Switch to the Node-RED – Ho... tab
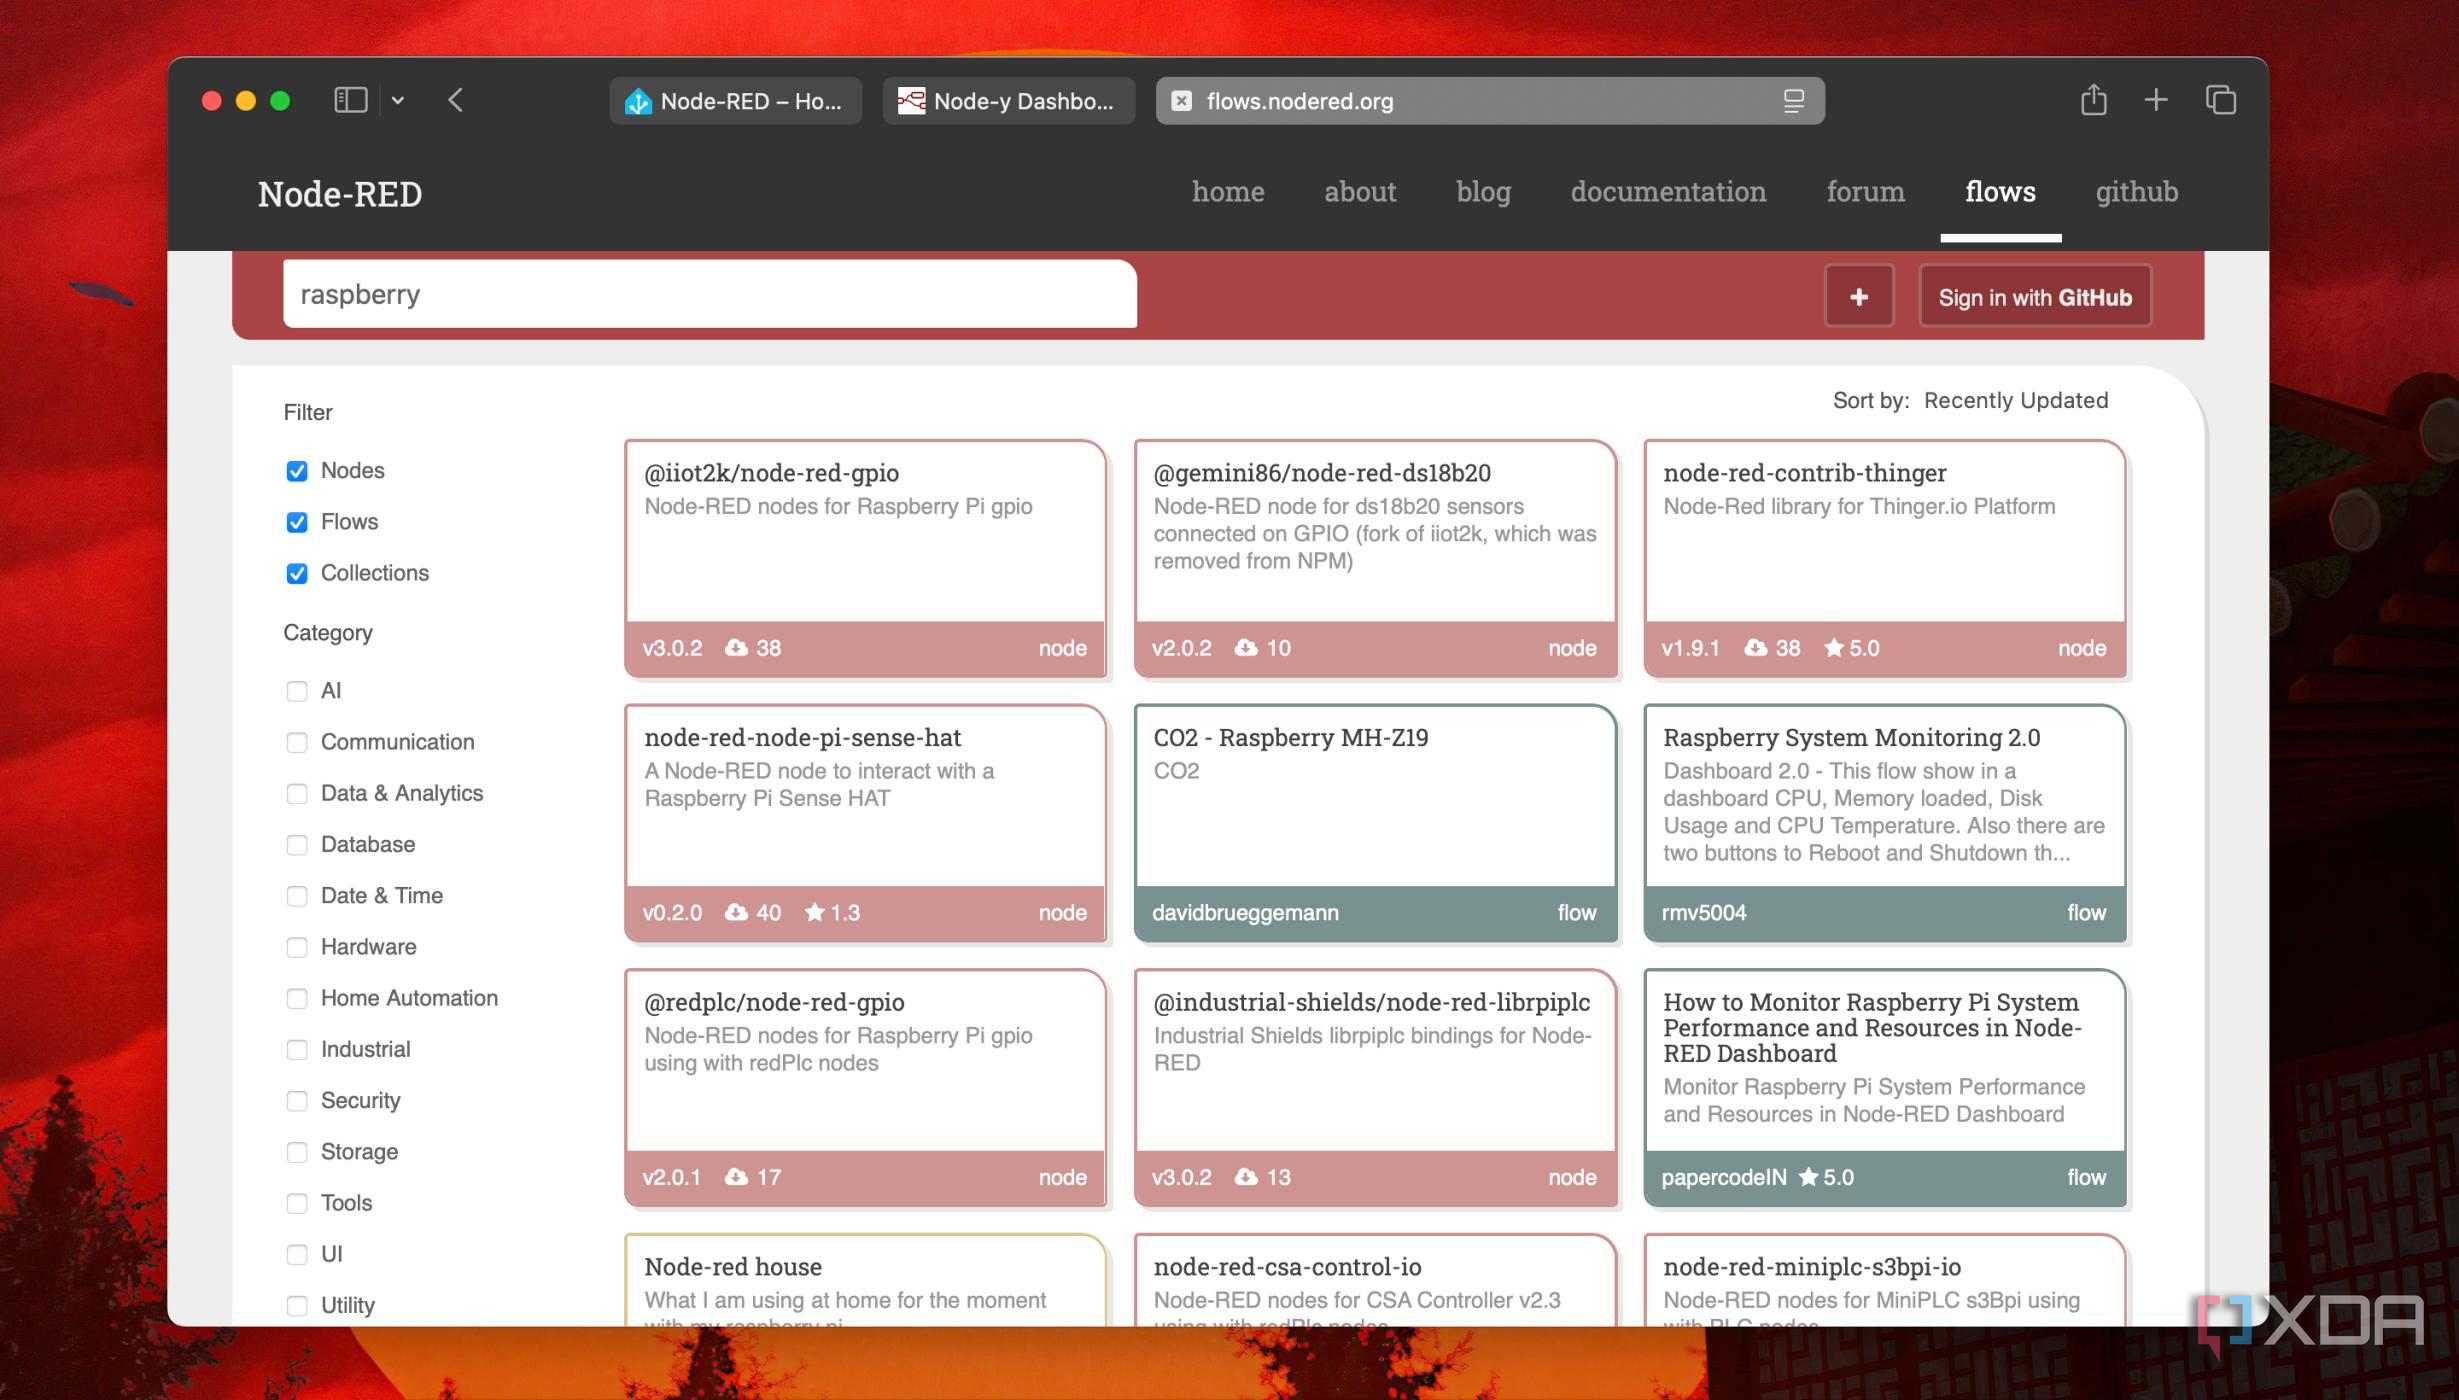 click(735, 101)
